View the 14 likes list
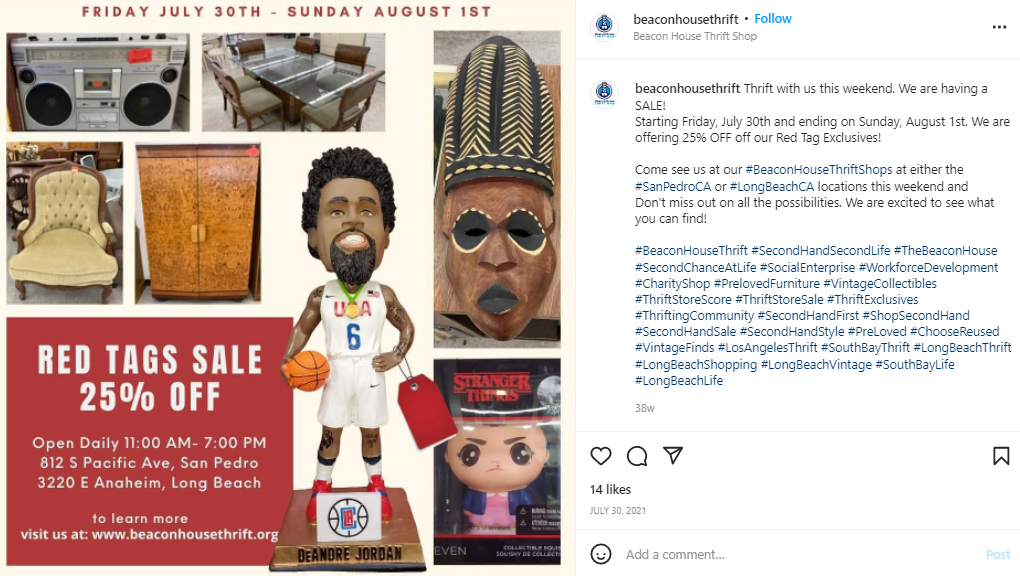The image size is (1020, 576). tap(610, 489)
